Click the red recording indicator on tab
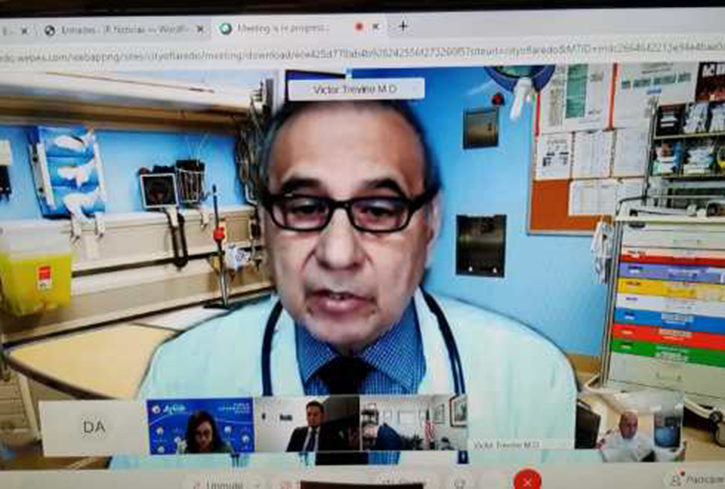Viewport: 725px width, 489px height. (360, 26)
